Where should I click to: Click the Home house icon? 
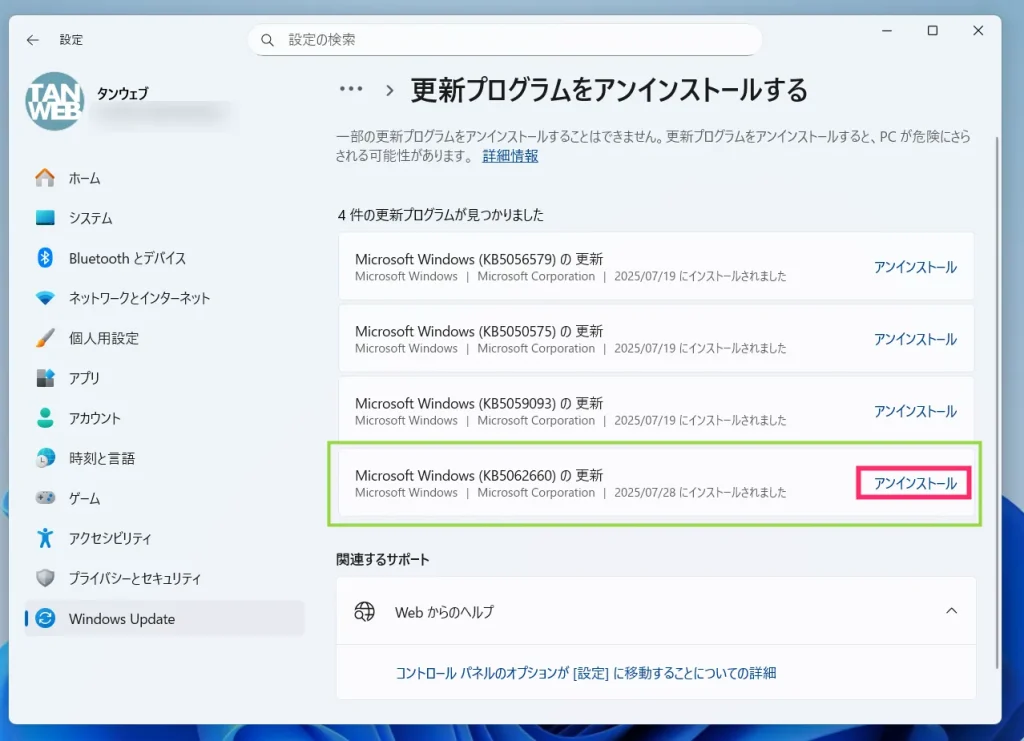[x=45, y=178]
